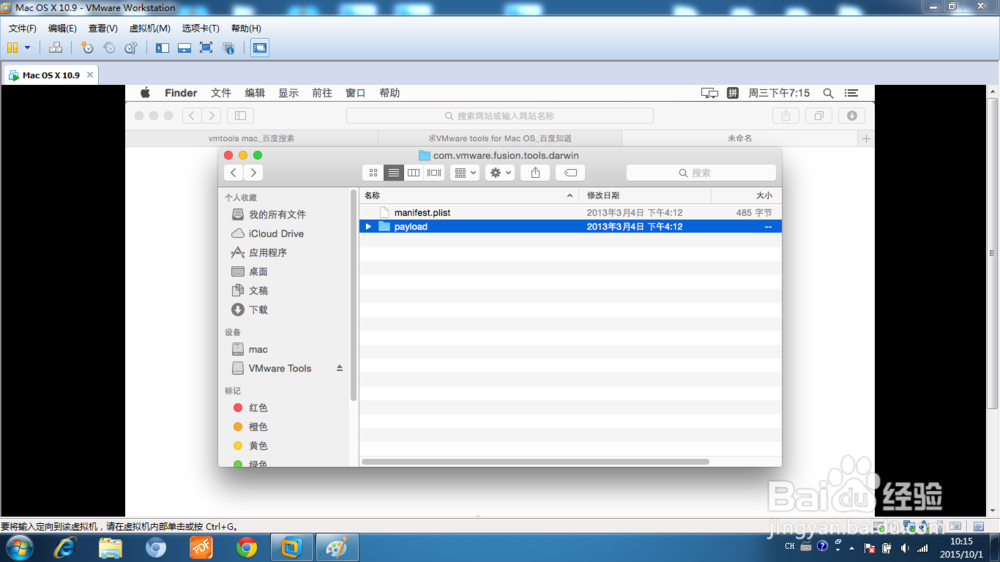Open 应用程序 in the Finder sidebar
This screenshot has height=562, width=1000.
click(x=267, y=253)
